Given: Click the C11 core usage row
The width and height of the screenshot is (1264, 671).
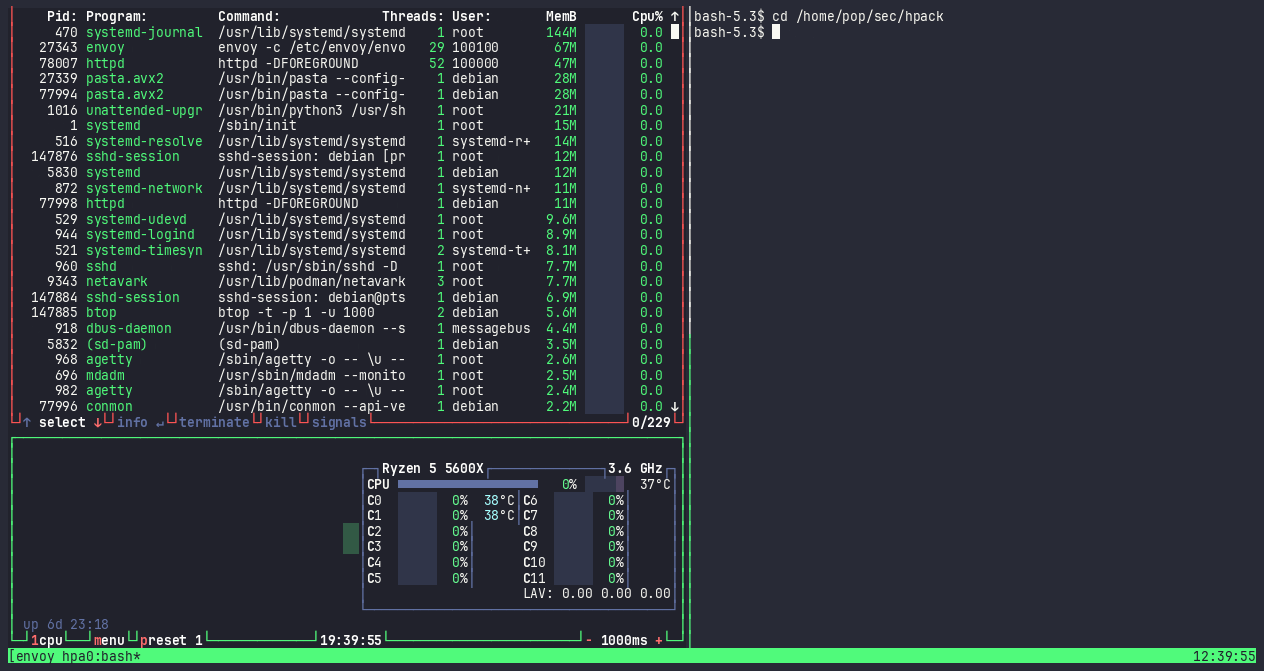Looking at the screenshot, I should (x=573, y=578).
